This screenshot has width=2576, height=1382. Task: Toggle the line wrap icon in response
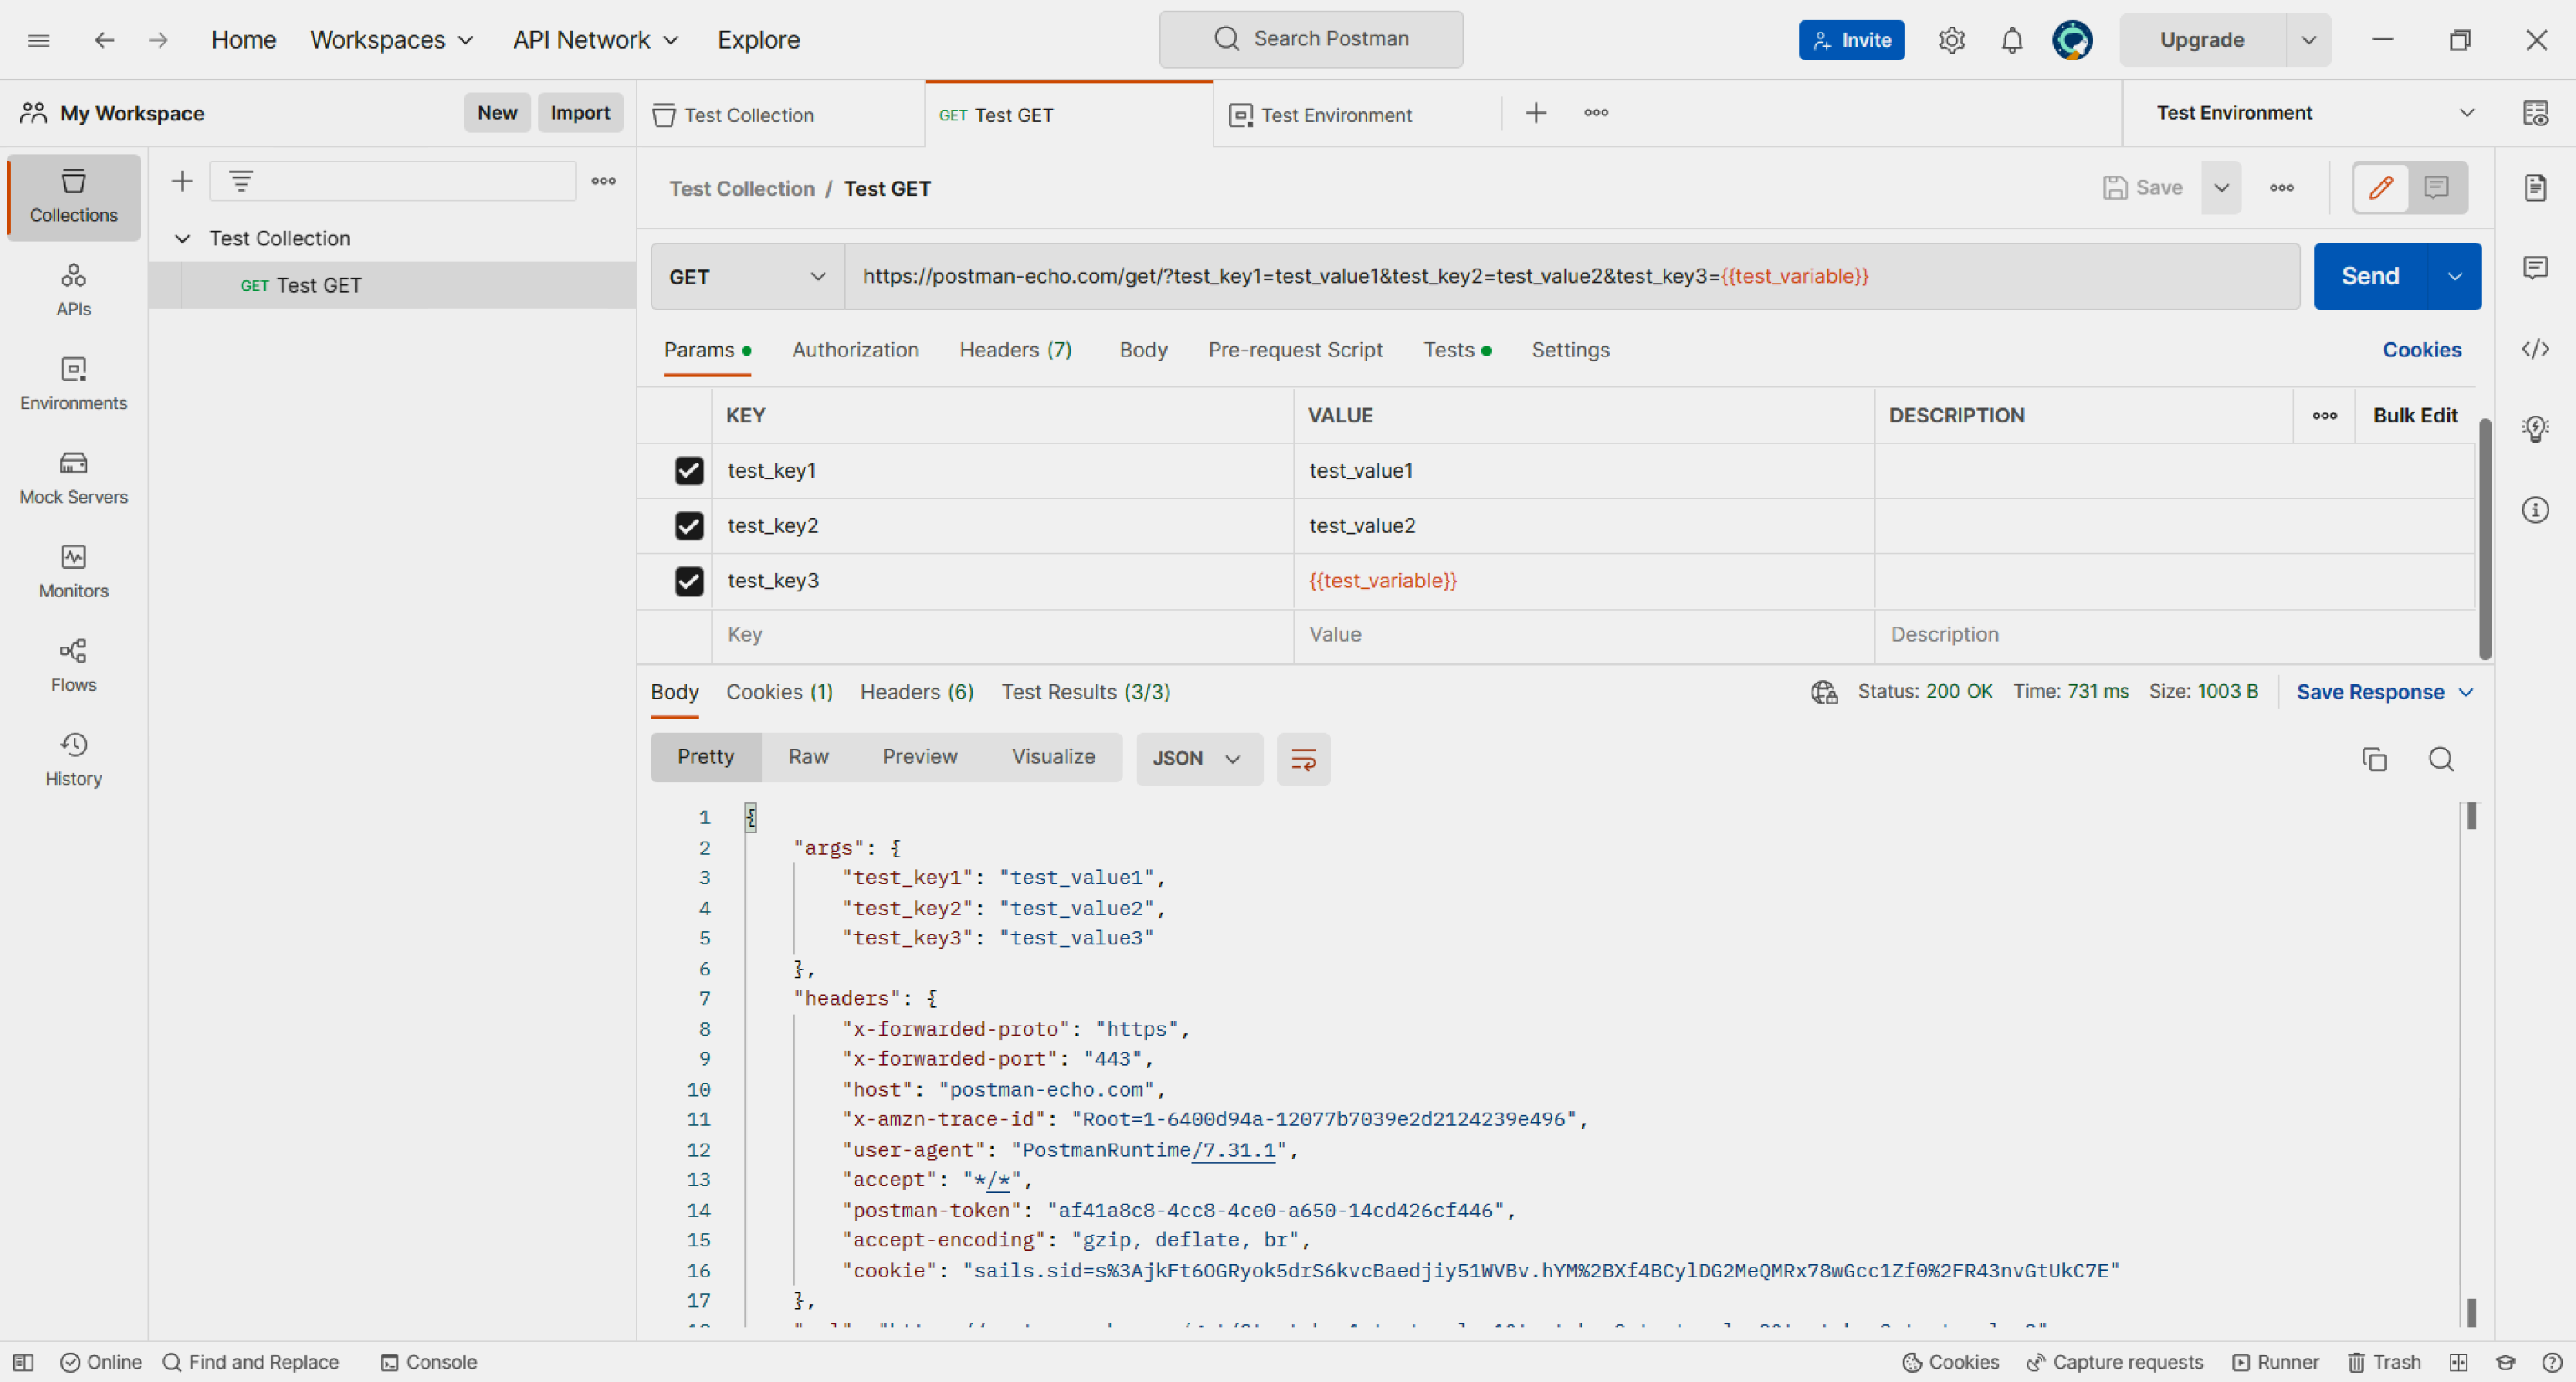point(1303,759)
